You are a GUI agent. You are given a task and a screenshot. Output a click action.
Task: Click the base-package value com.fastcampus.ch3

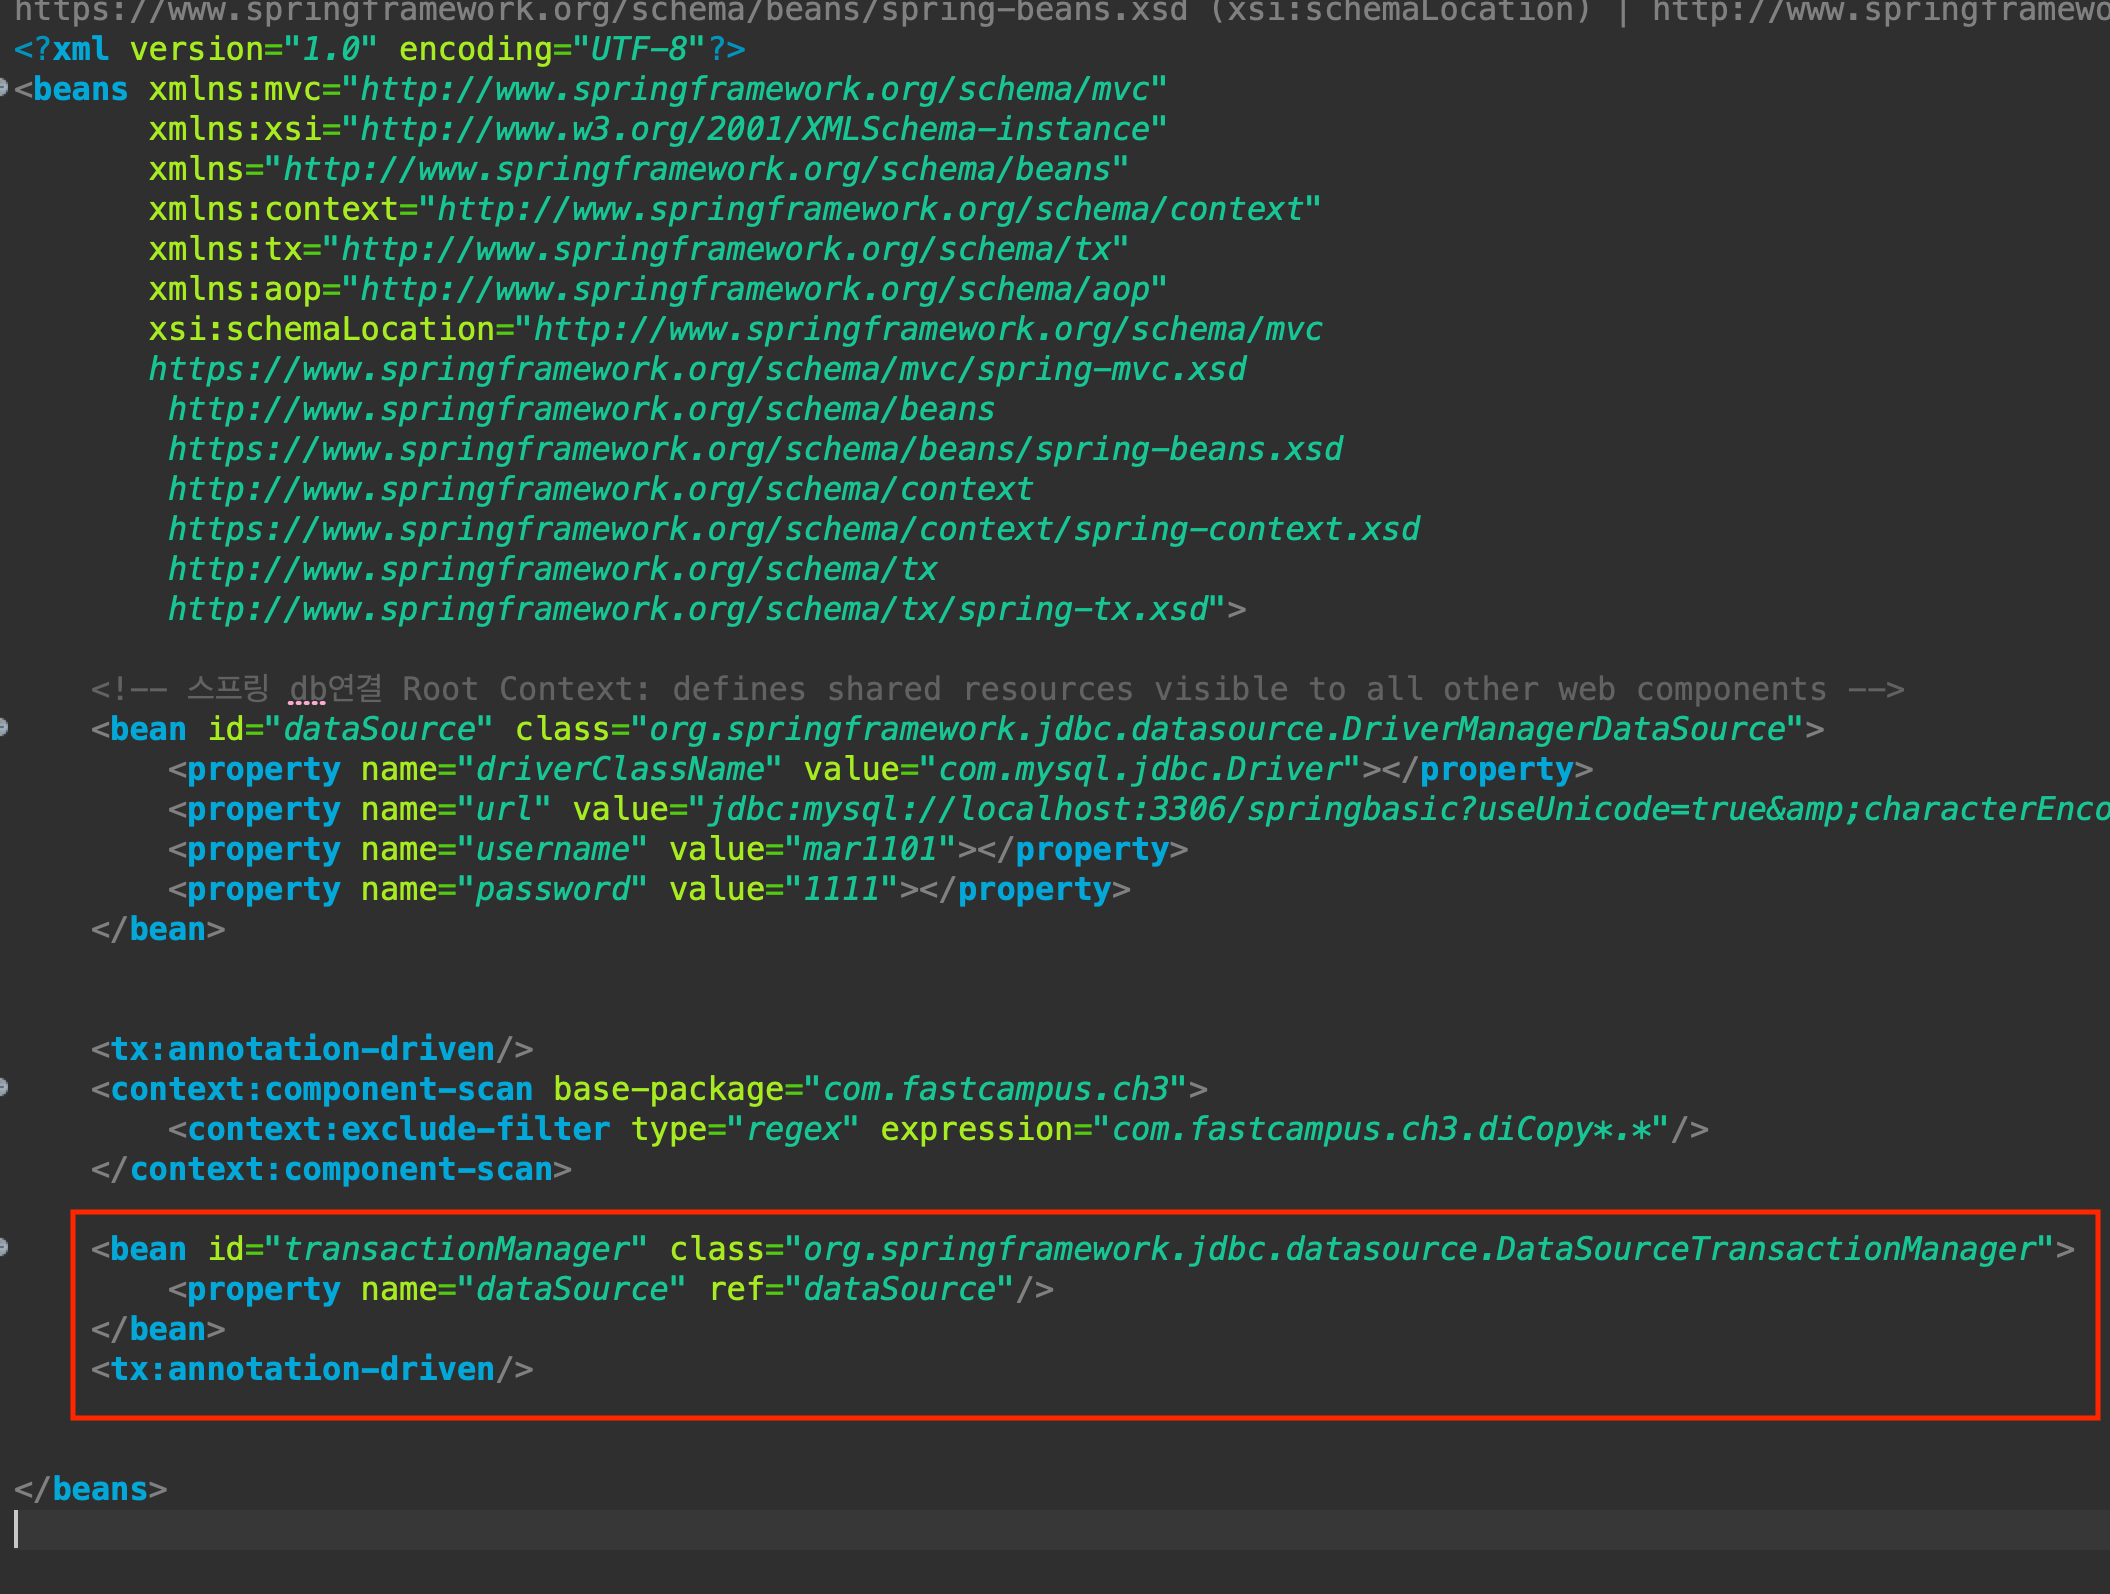coord(995,1089)
